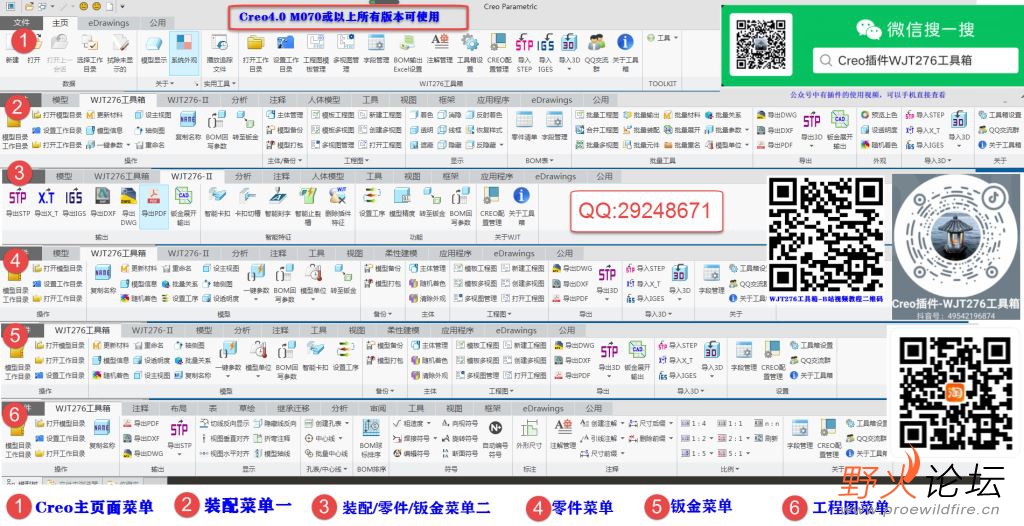This screenshot has height=526, width=1024.
Task: Open the 继承迁移 tab
Action: (x=291, y=408)
